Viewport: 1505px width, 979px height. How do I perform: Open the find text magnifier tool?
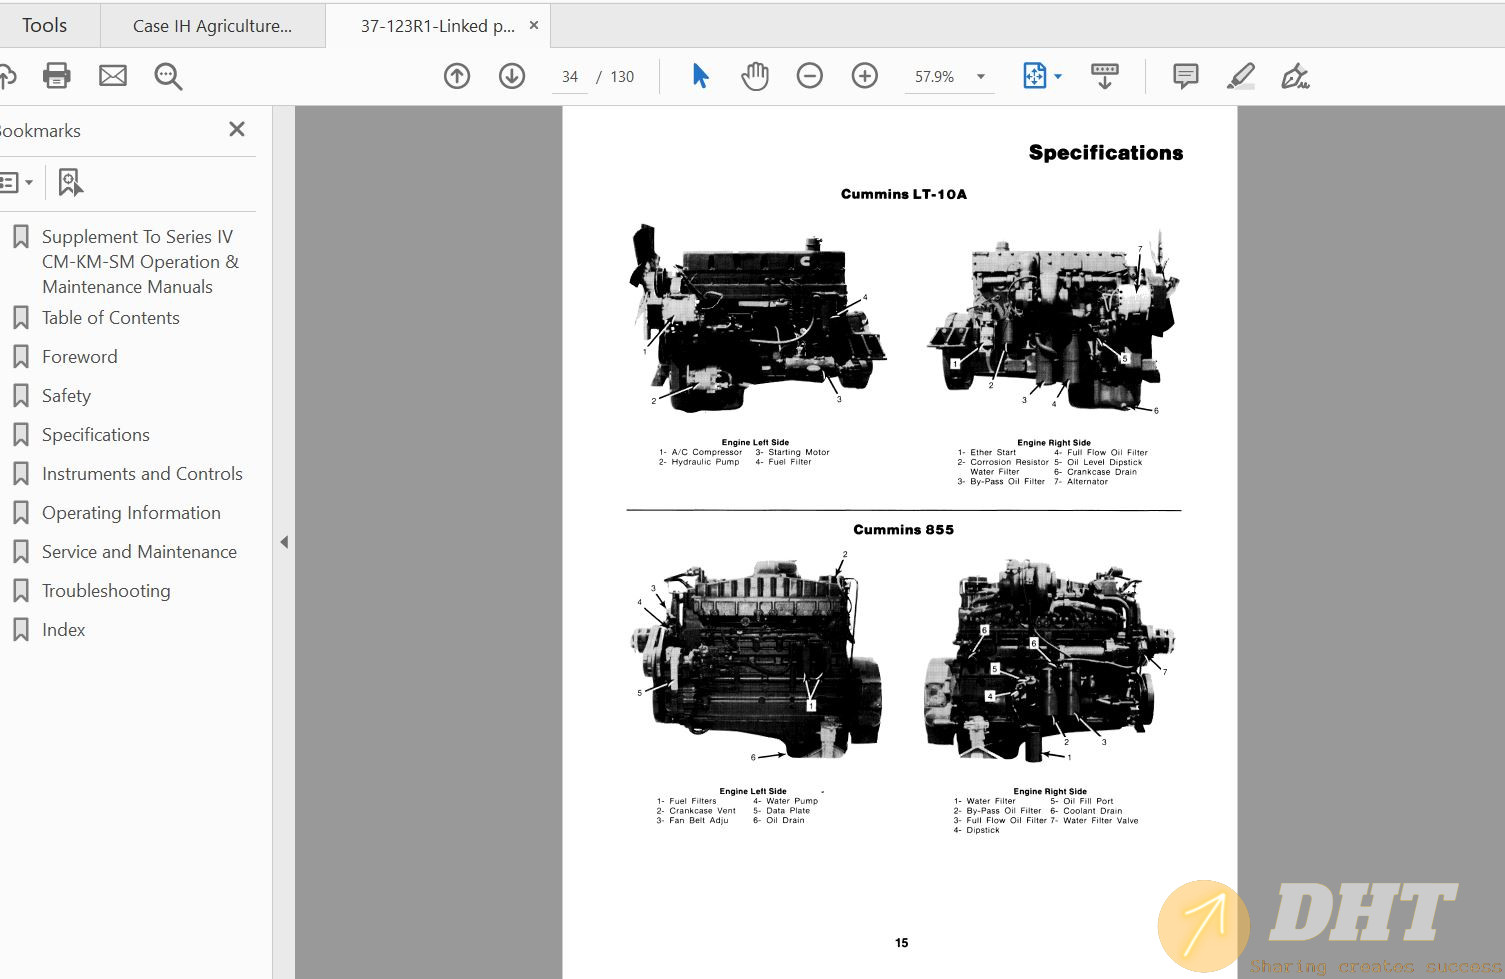point(168,76)
